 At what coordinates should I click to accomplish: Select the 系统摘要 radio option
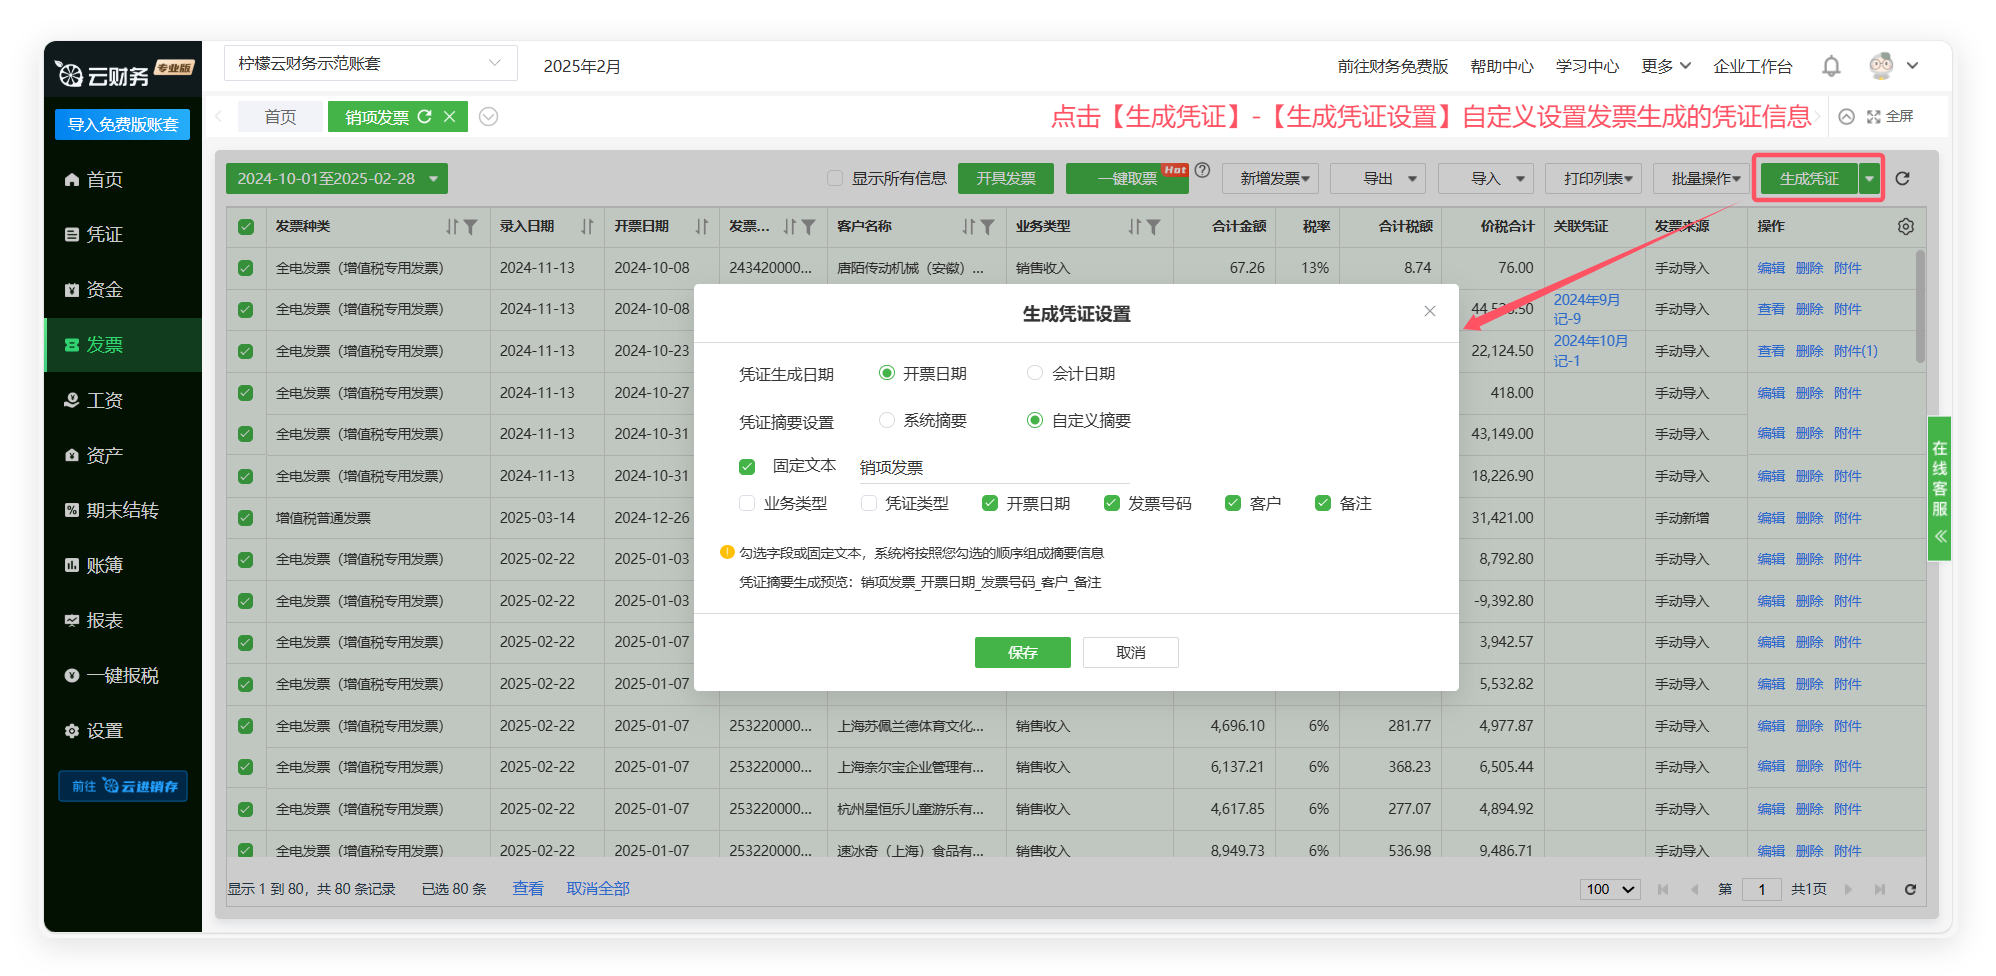coord(887,420)
